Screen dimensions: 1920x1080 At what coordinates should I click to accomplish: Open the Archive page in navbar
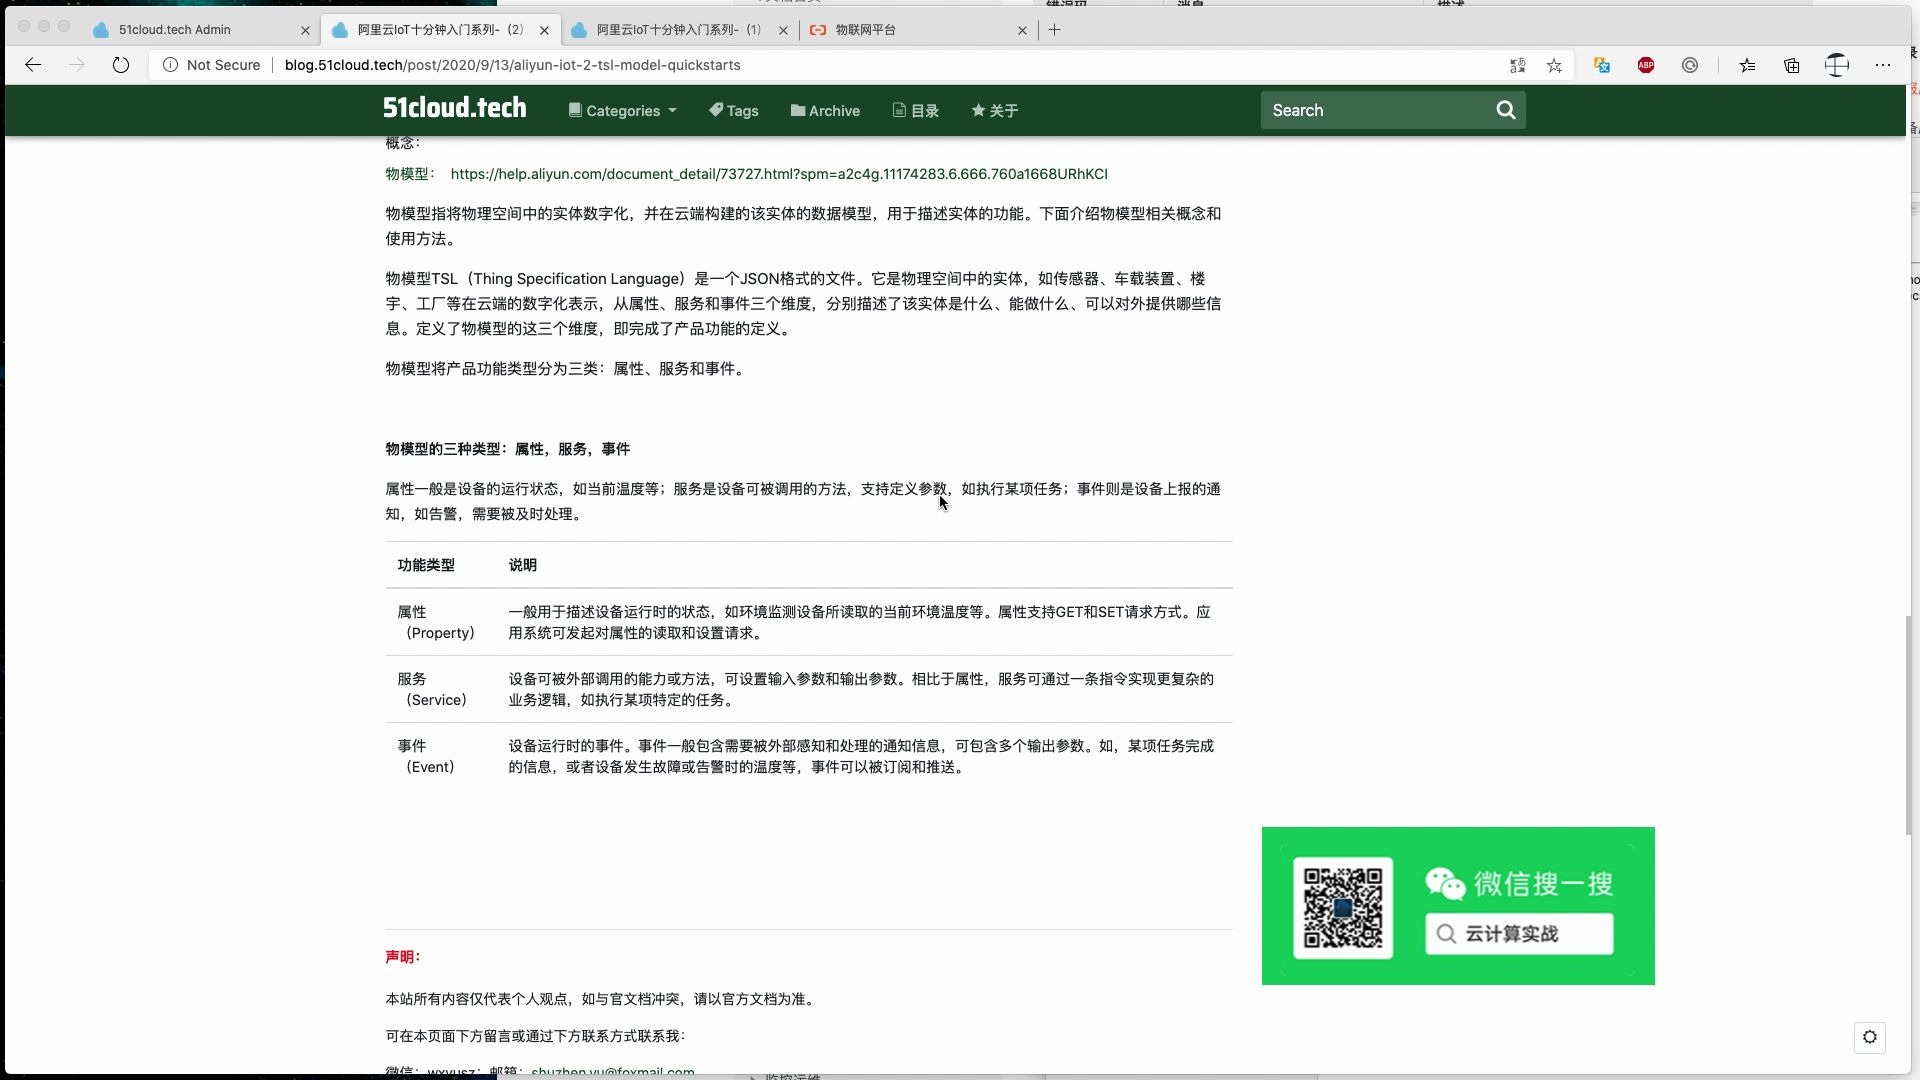click(825, 111)
